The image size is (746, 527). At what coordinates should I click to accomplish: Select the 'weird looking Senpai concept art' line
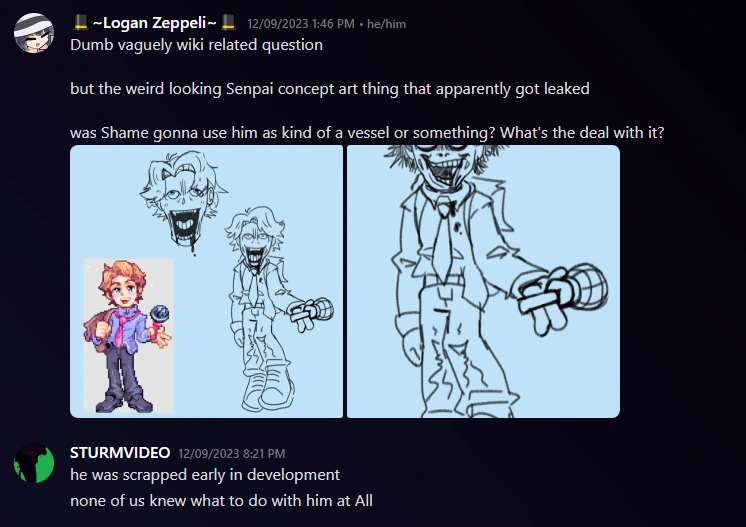click(x=330, y=89)
